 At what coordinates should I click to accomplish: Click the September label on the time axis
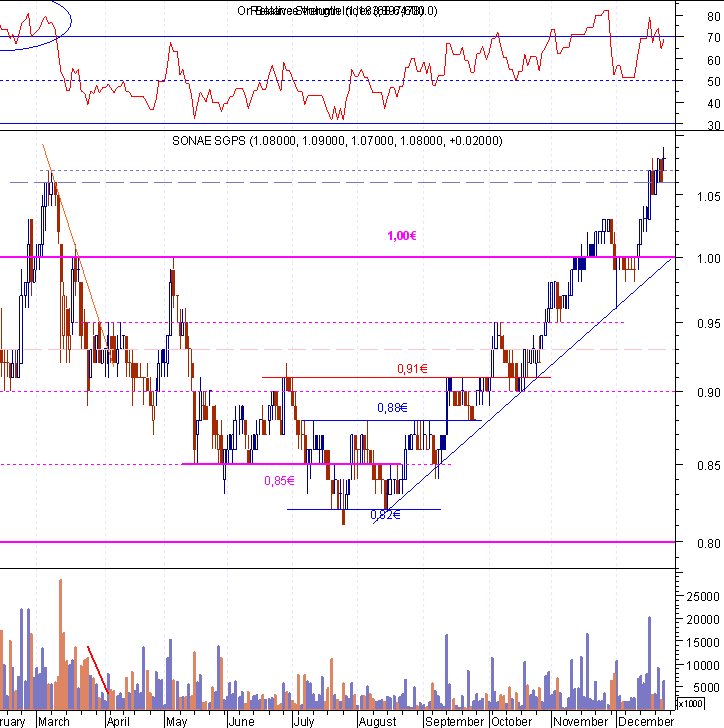tap(455, 722)
